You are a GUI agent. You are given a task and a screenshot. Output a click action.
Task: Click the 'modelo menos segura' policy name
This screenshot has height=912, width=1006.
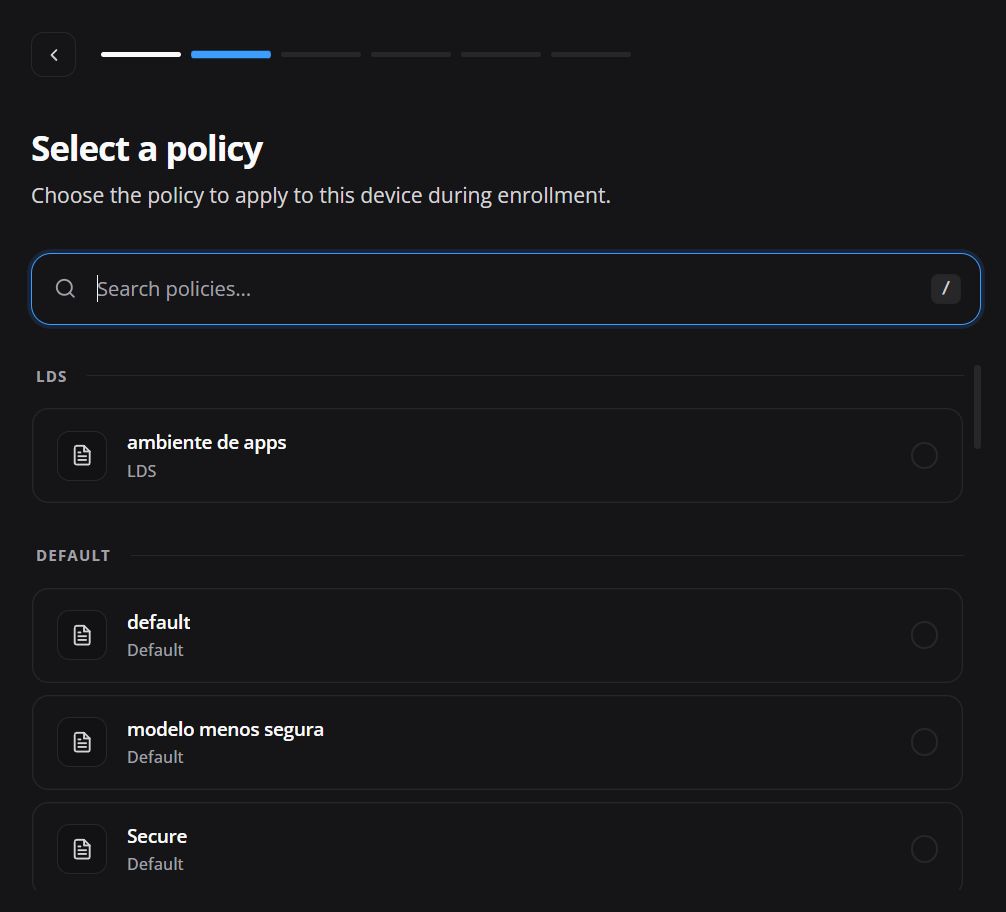(225, 730)
